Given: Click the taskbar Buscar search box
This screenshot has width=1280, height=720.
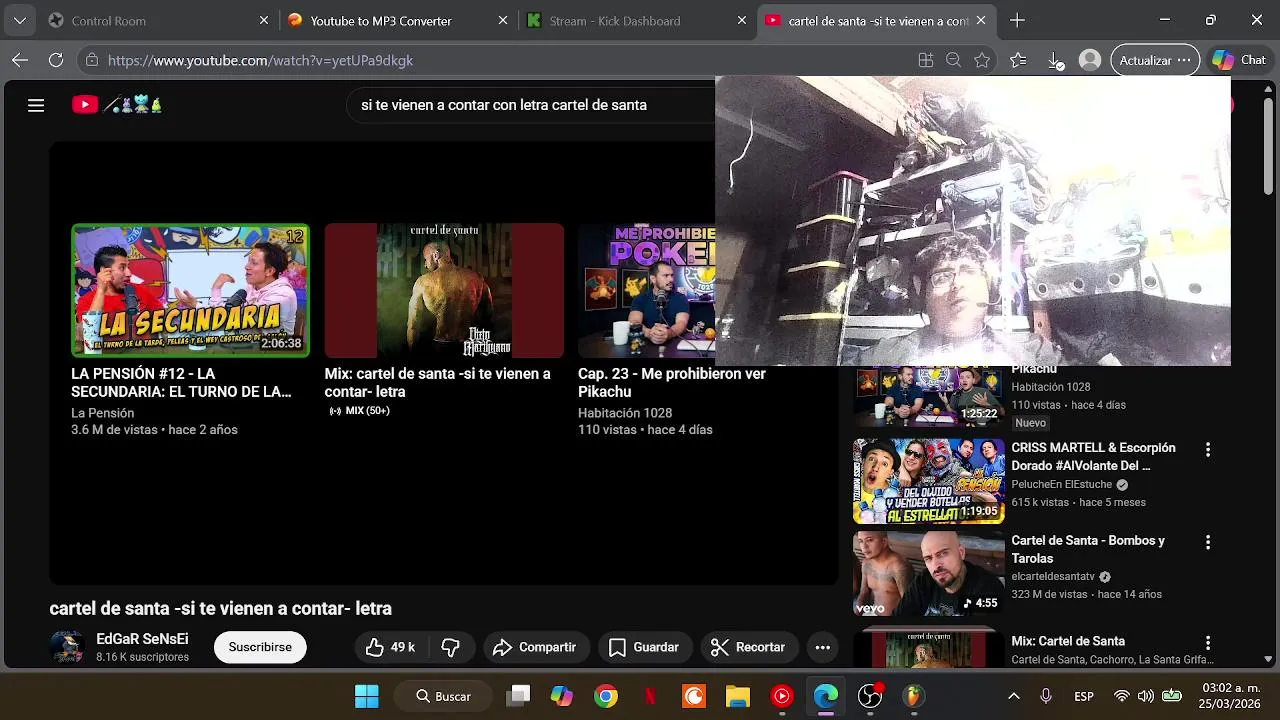Looking at the screenshot, I should coord(443,696).
